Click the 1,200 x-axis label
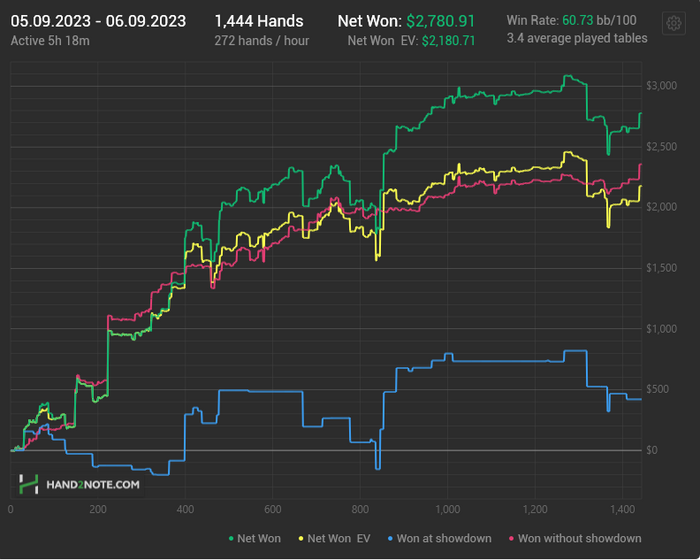This screenshot has height=560, width=700. [535, 510]
